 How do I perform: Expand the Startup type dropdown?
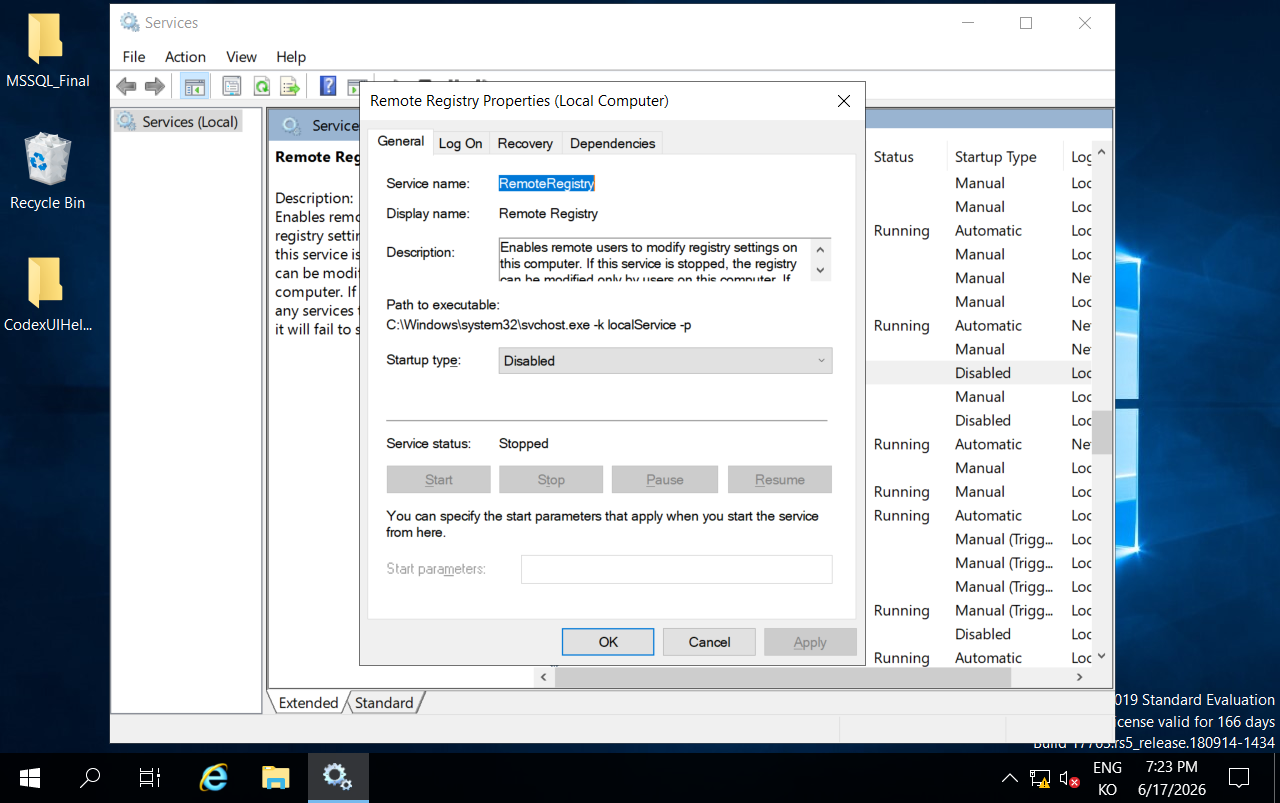(665, 361)
